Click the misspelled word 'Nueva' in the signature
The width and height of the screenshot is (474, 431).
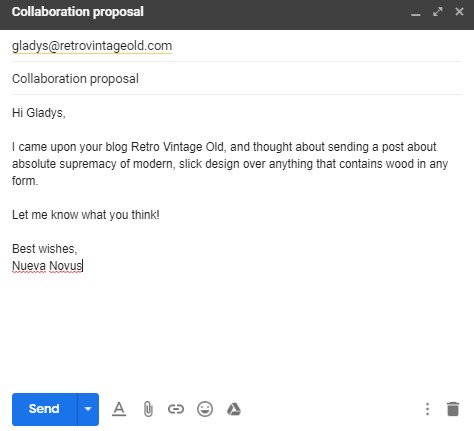tap(29, 266)
